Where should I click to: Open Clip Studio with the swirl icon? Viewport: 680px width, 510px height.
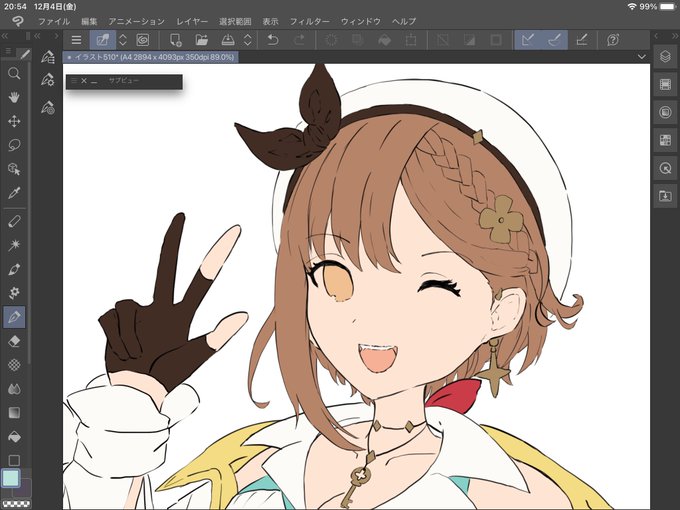142,40
